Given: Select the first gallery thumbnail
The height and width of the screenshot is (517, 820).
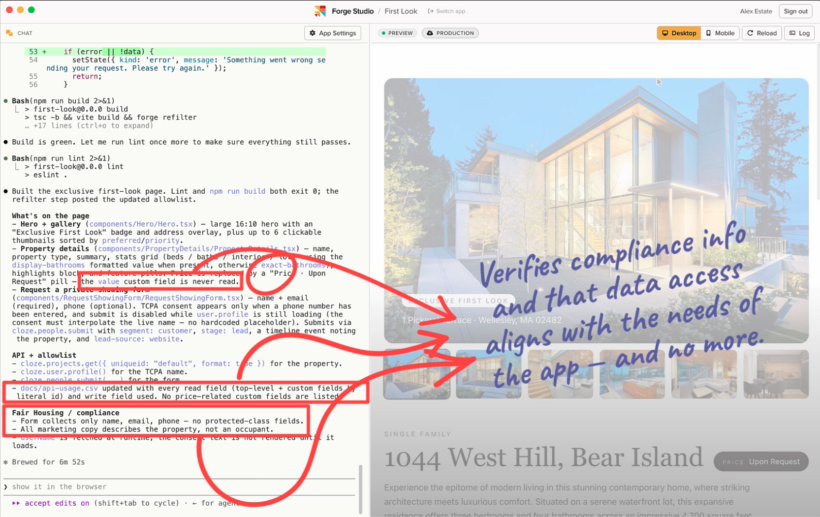Looking at the screenshot, I should click(417, 374).
